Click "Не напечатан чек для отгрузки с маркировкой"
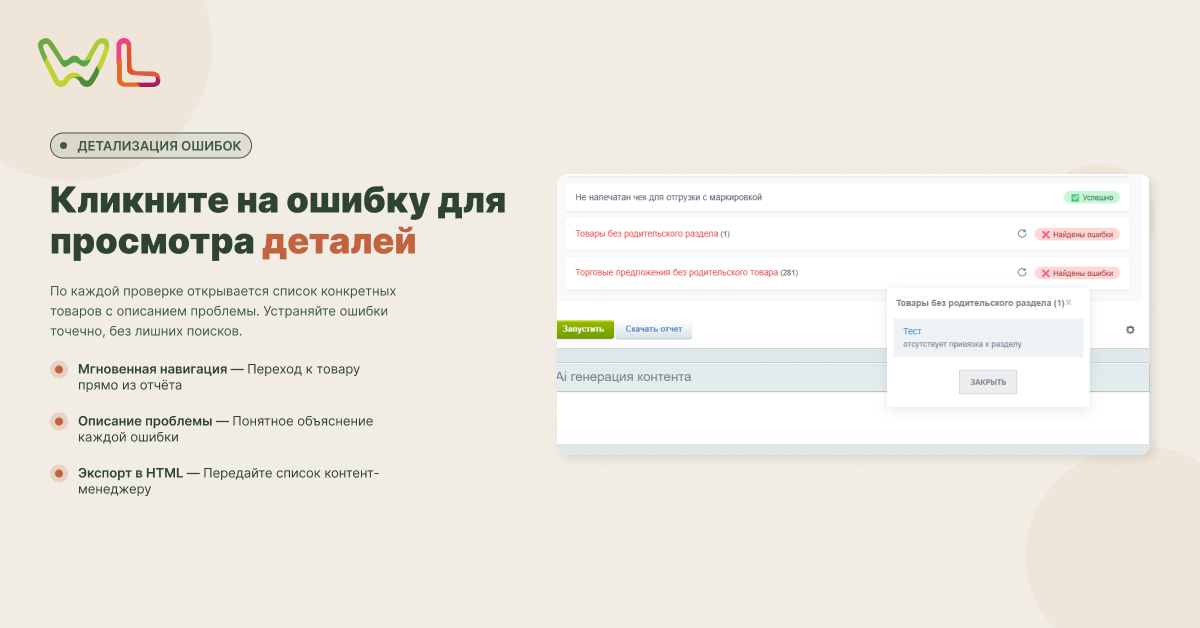Image resolution: width=1200 pixels, height=628 pixels. [669, 198]
